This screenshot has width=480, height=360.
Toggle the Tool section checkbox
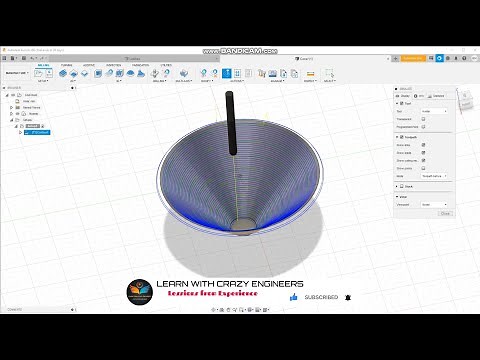[x=402, y=103]
